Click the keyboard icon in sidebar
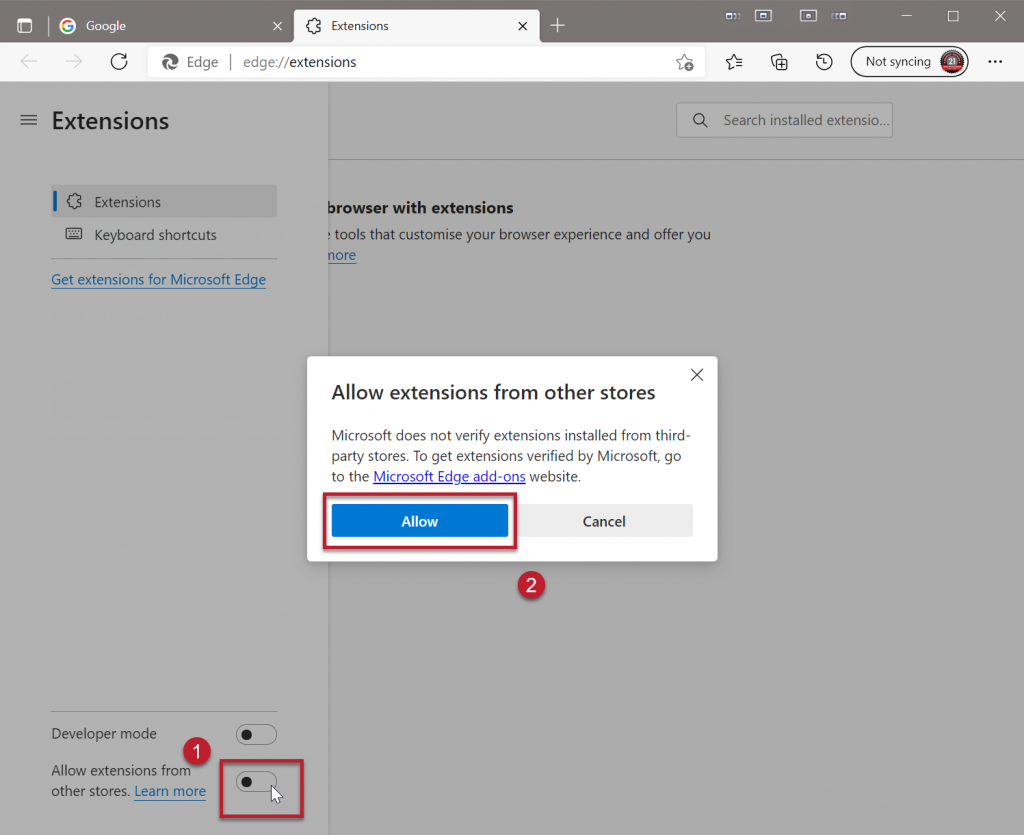 click(74, 234)
